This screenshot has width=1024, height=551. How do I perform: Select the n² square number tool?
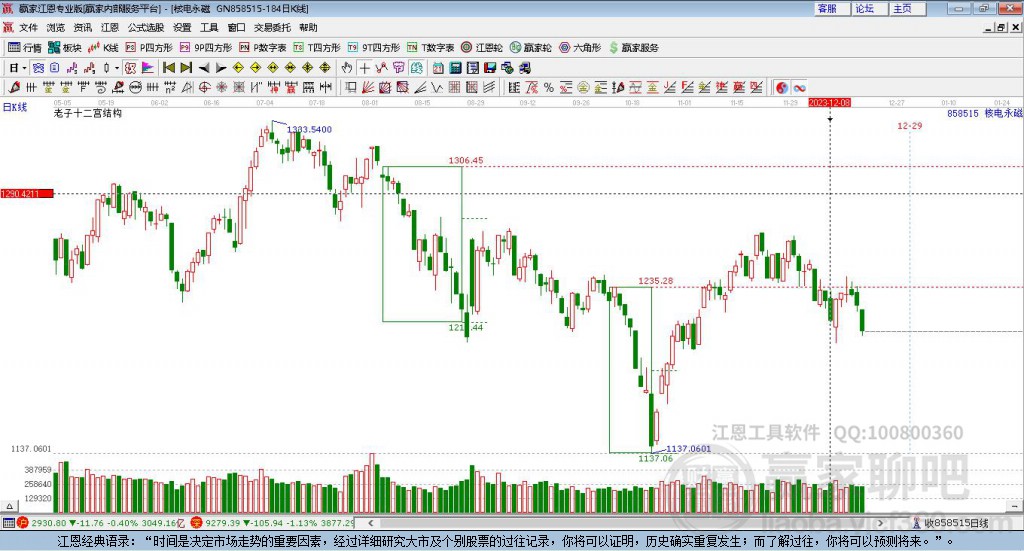(x=170, y=87)
